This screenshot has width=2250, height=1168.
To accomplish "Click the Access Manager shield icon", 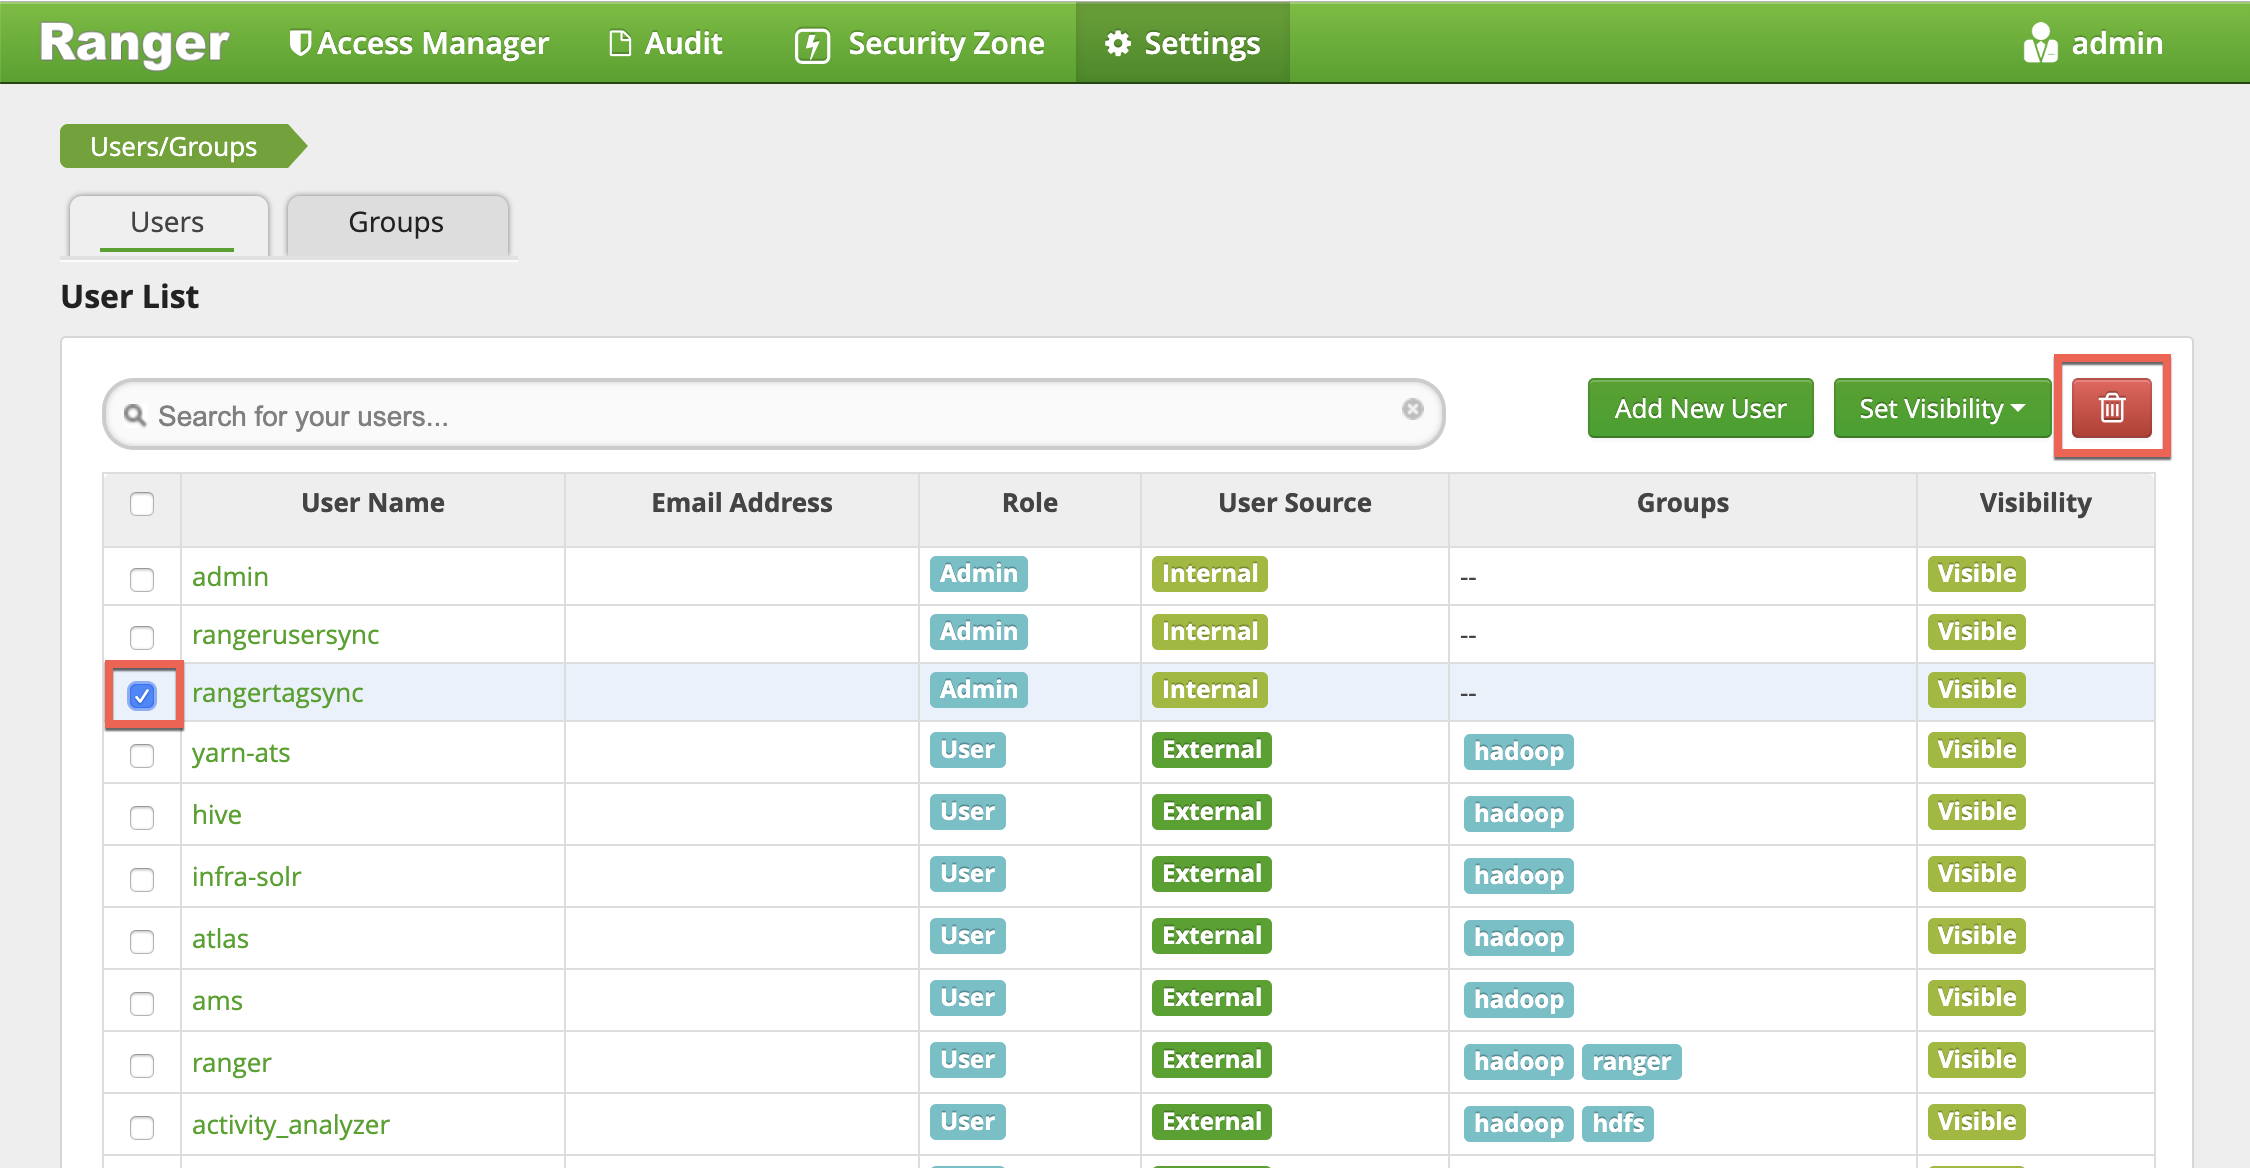I will 299,43.
